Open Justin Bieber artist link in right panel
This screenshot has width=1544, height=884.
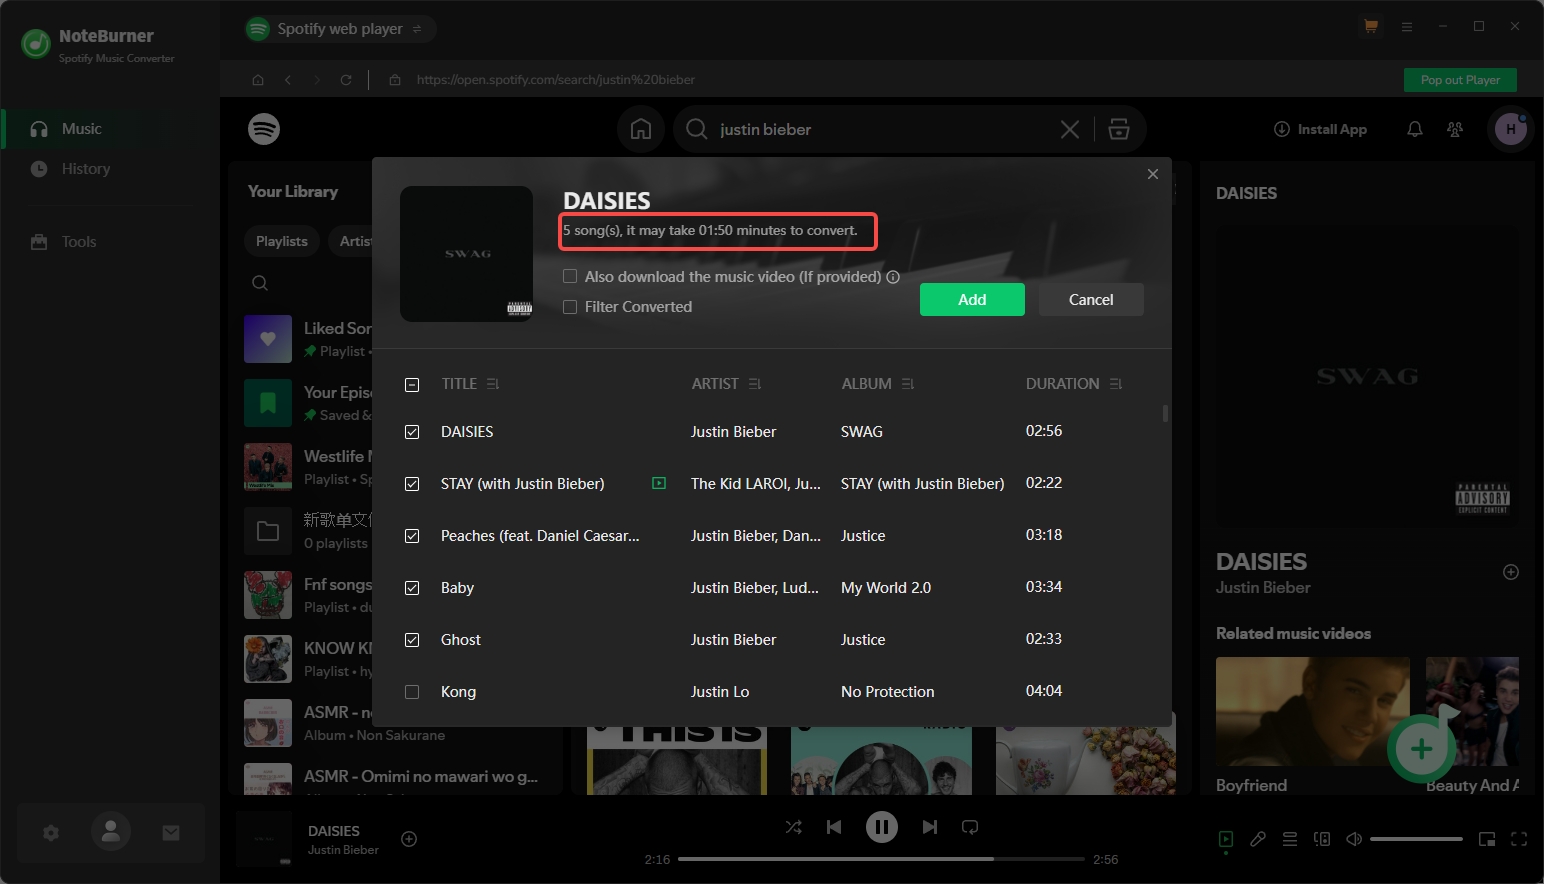coord(1263,588)
